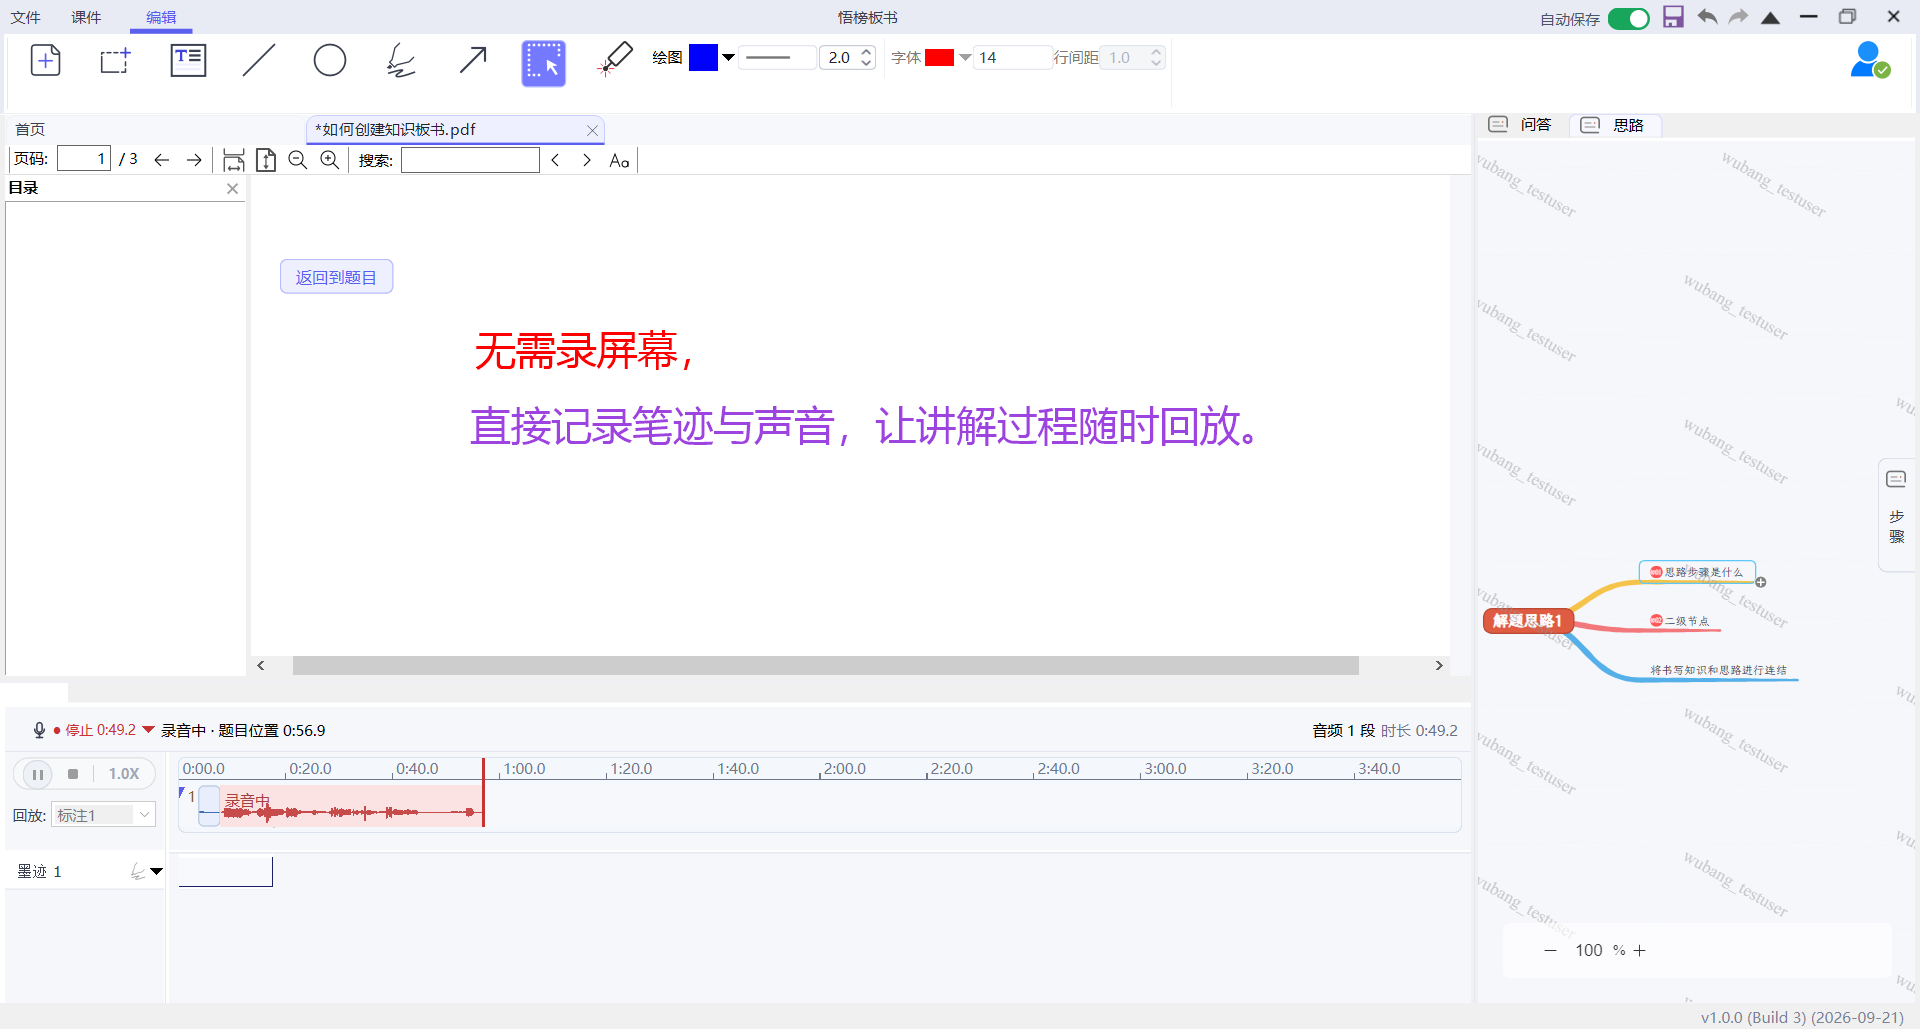This screenshot has height=1029, width=1920.
Task: Select the arrow drawing tool
Action: (473, 61)
